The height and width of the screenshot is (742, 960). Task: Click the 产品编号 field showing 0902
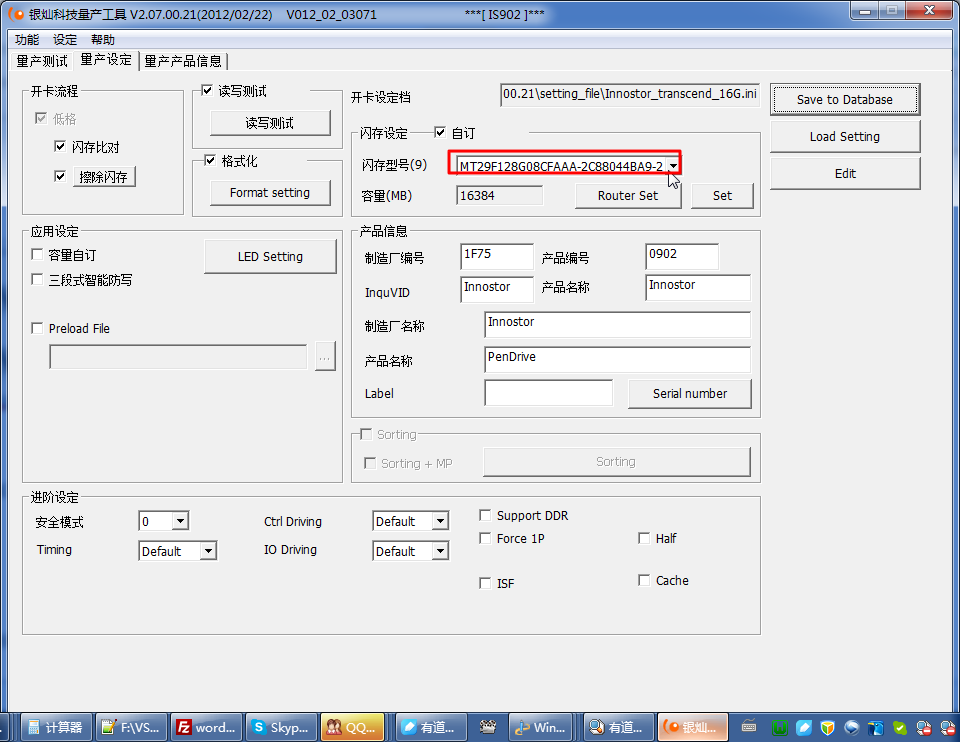coord(682,256)
